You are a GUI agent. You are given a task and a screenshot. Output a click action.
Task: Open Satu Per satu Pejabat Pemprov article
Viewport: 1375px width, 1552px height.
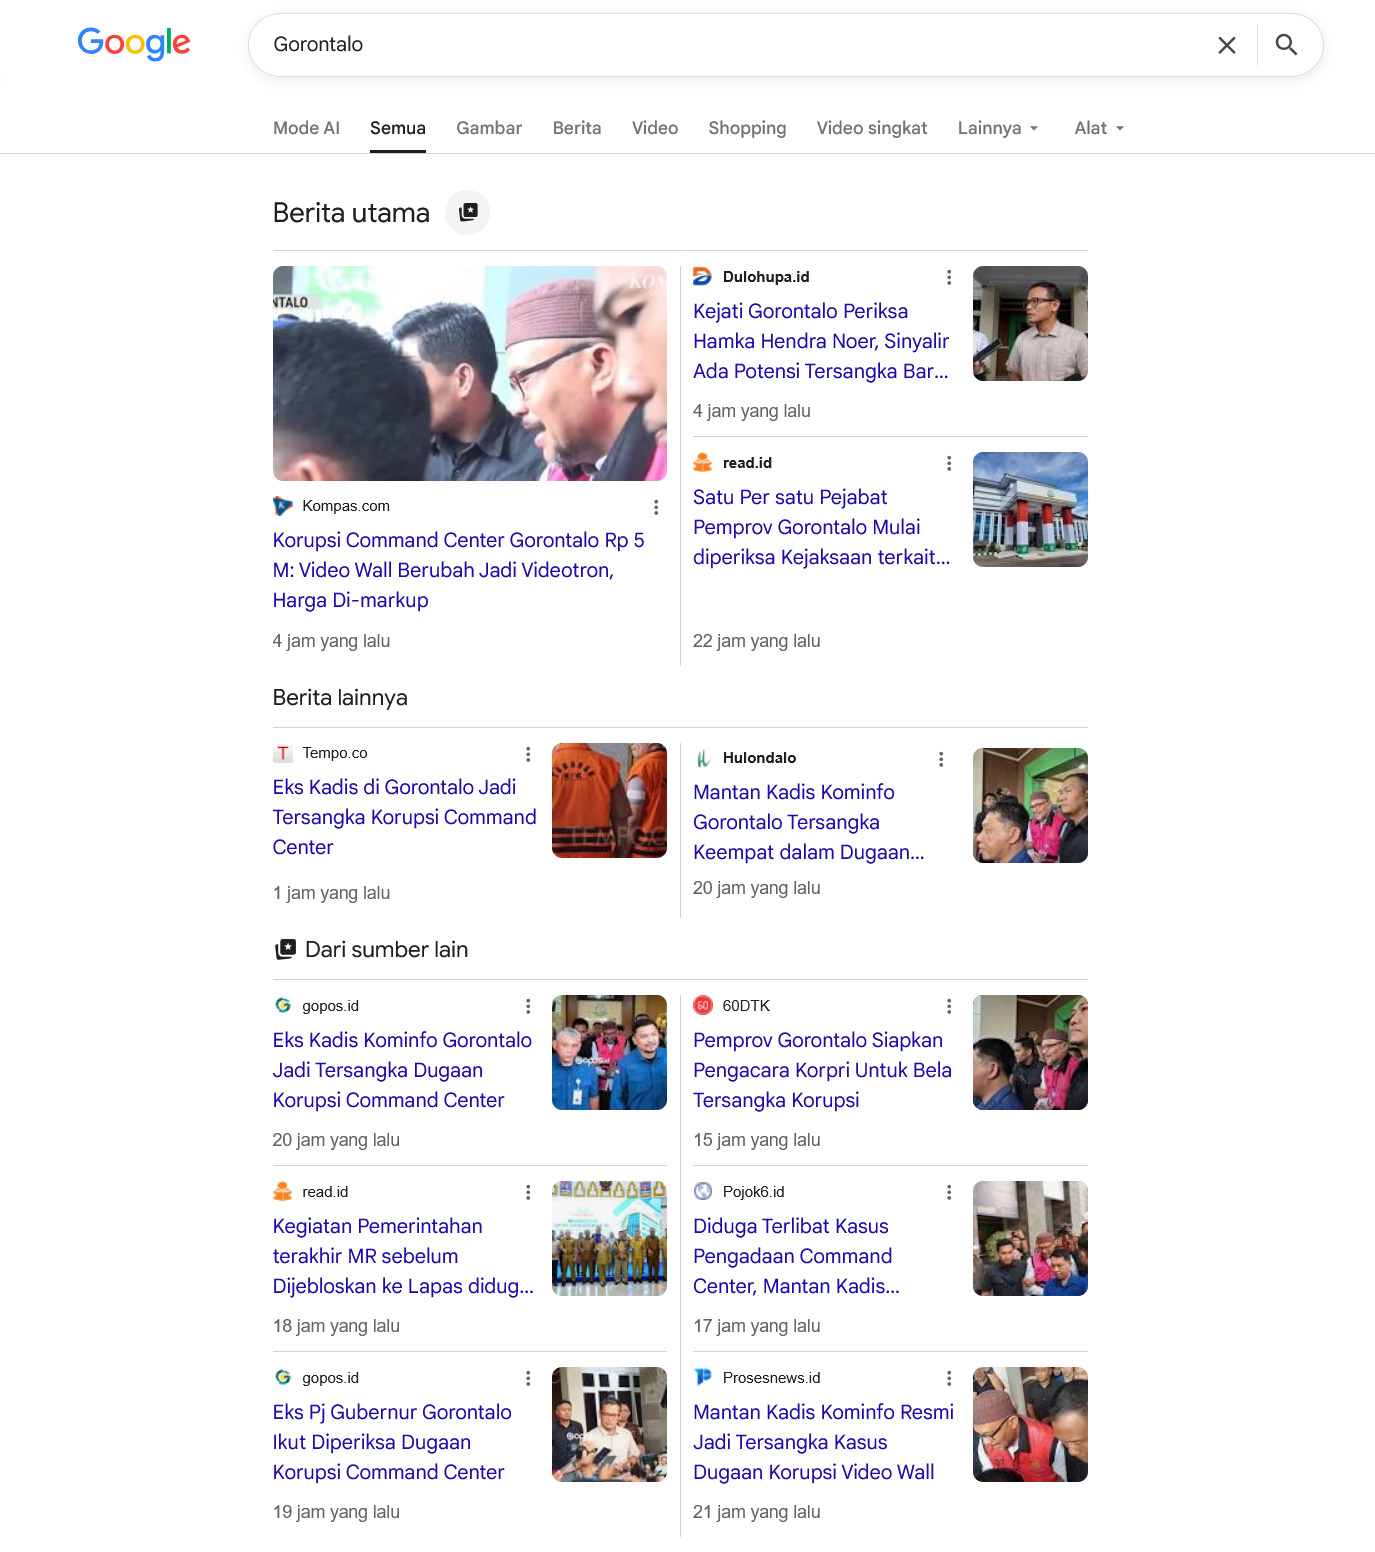point(821,527)
